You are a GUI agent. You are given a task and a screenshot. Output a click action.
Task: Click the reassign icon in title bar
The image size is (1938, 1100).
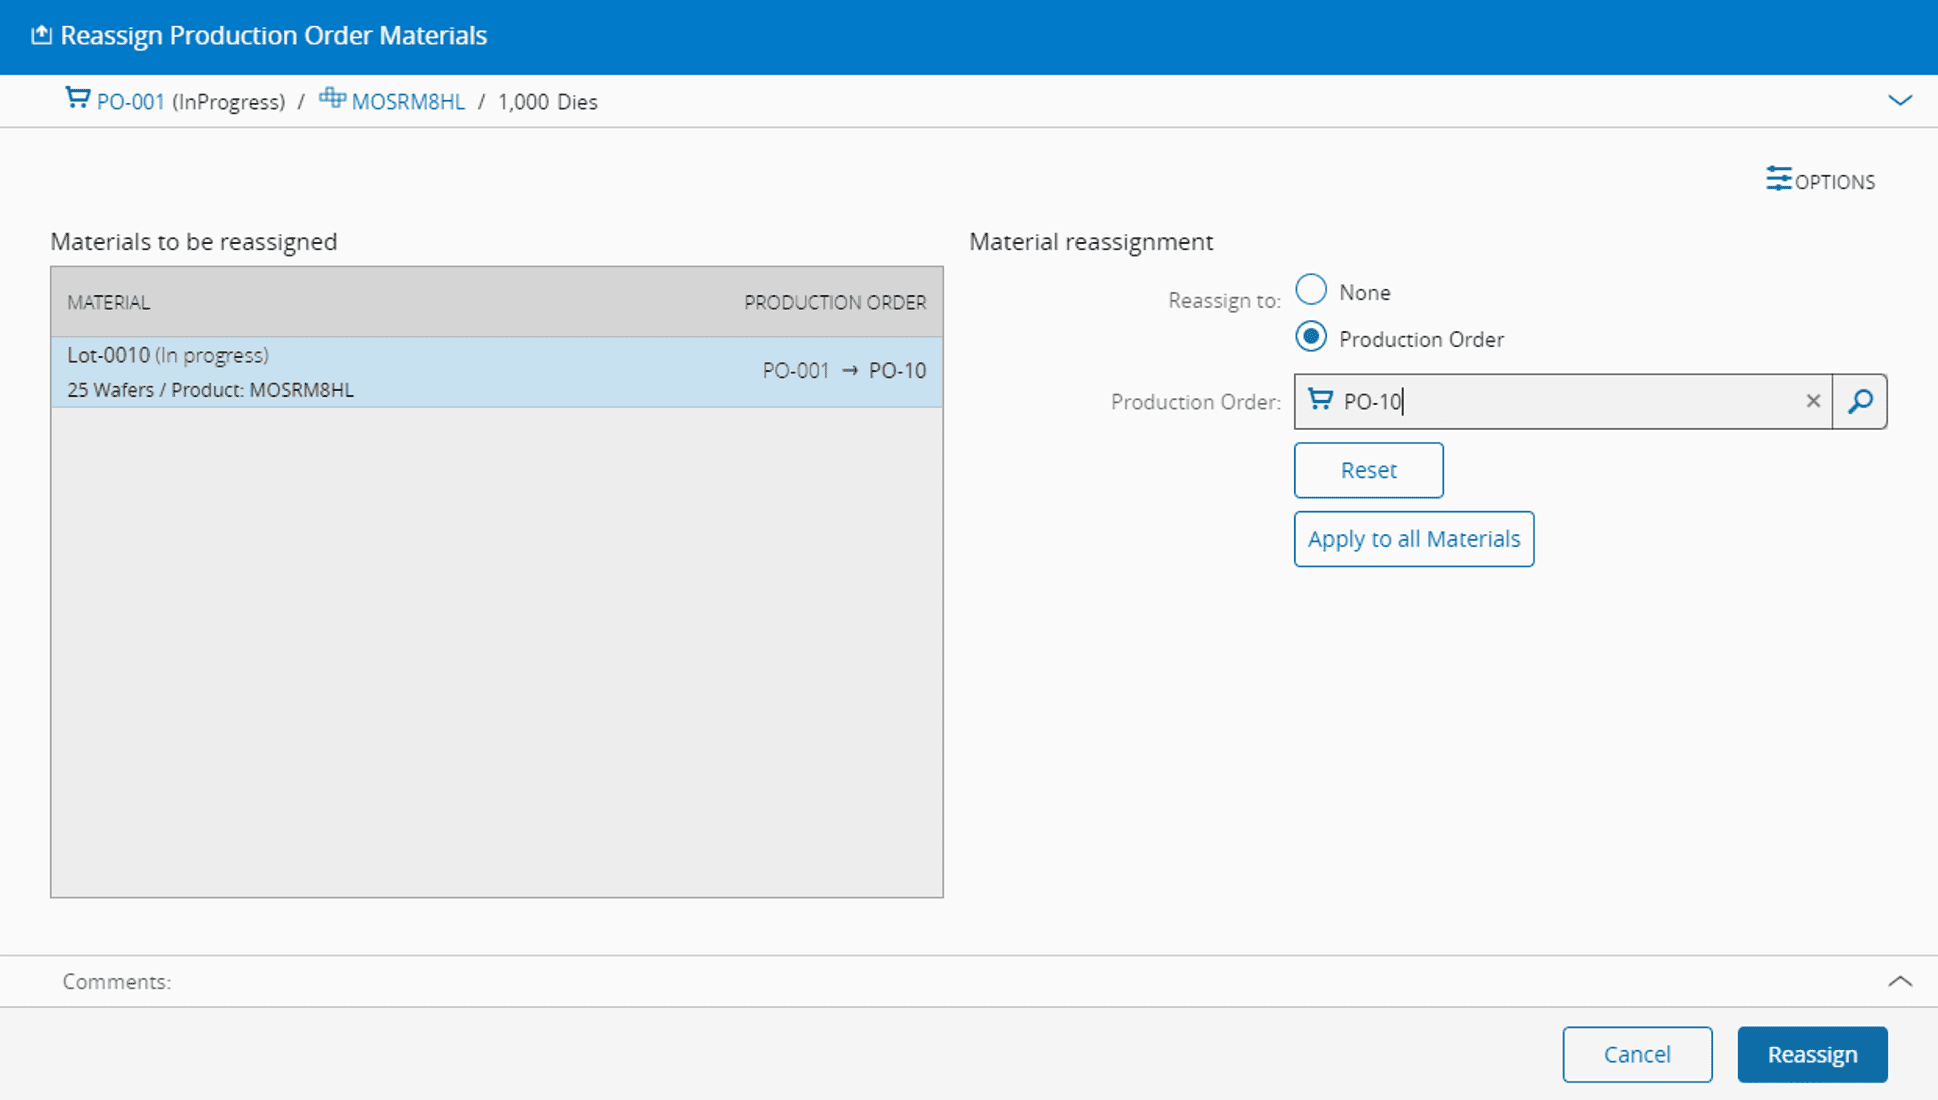[41, 35]
